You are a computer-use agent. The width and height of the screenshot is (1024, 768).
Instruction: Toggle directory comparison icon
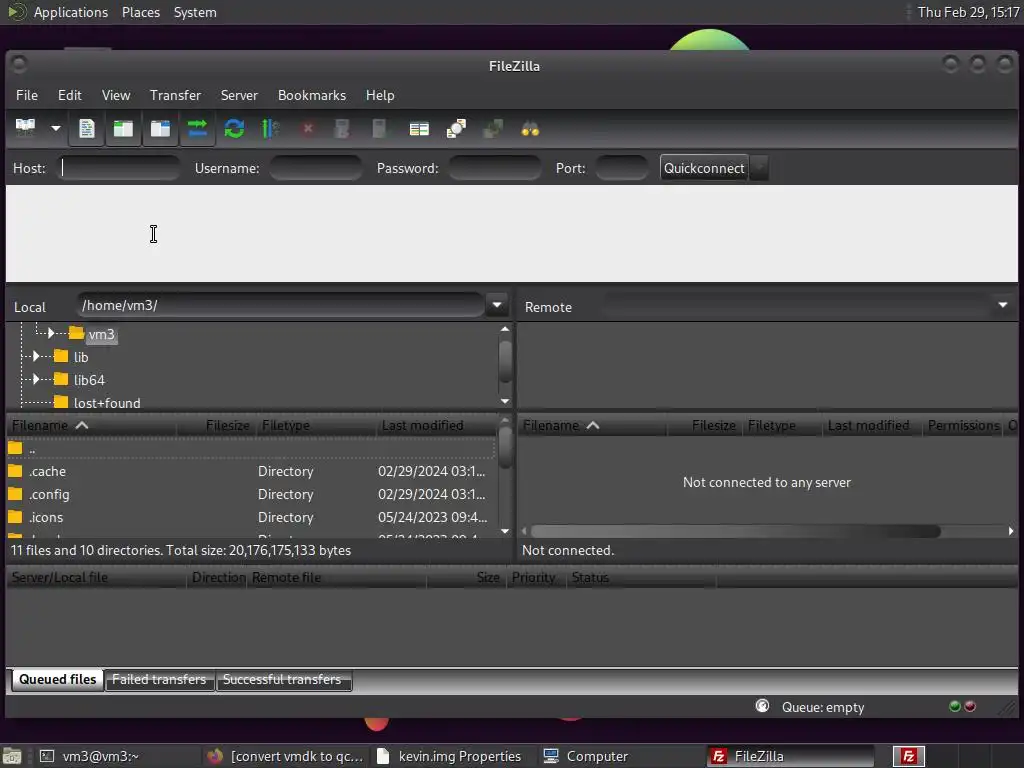click(456, 129)
